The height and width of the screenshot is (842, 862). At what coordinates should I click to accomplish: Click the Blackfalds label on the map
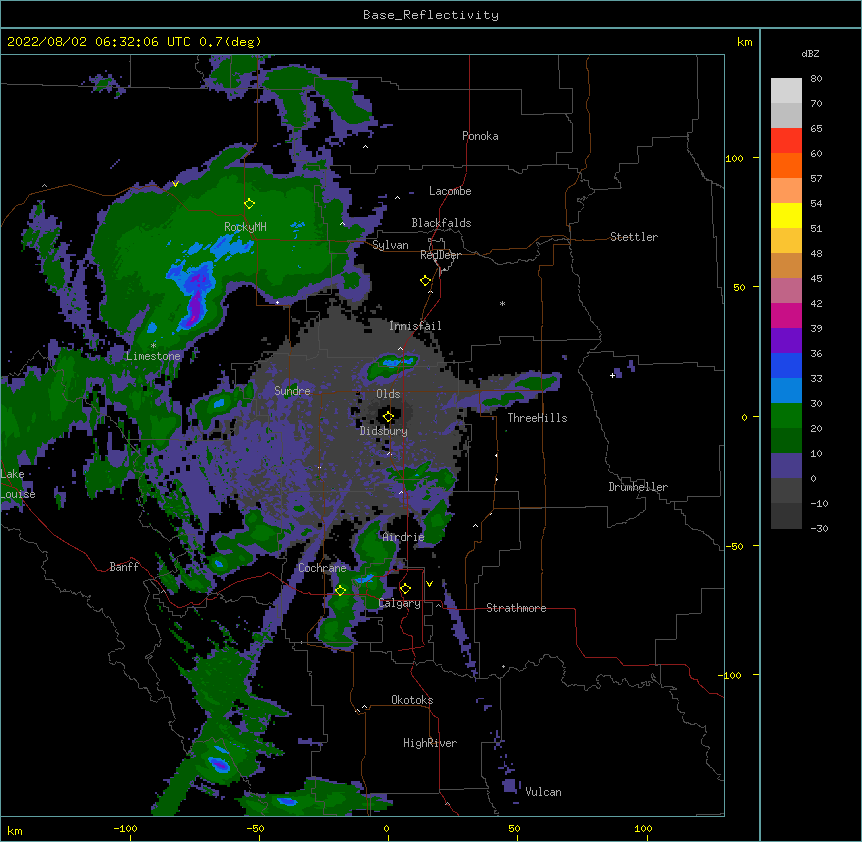tap(441, 223)
